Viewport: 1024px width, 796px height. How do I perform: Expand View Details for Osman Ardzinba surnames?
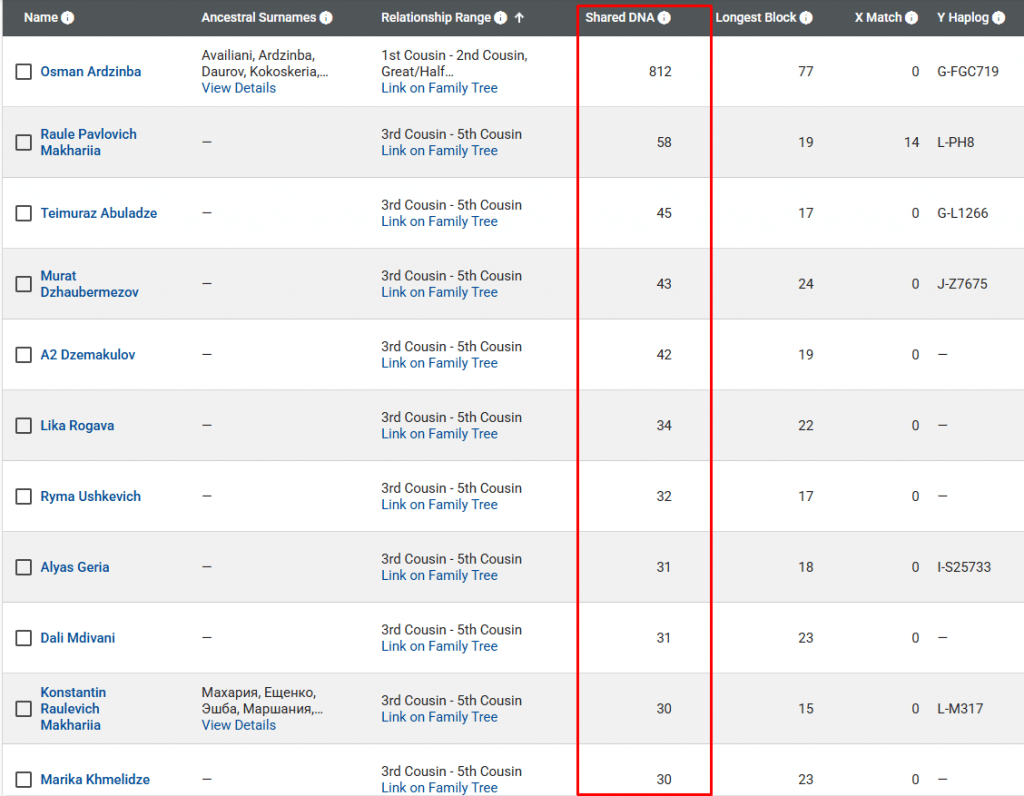[238, 88]
